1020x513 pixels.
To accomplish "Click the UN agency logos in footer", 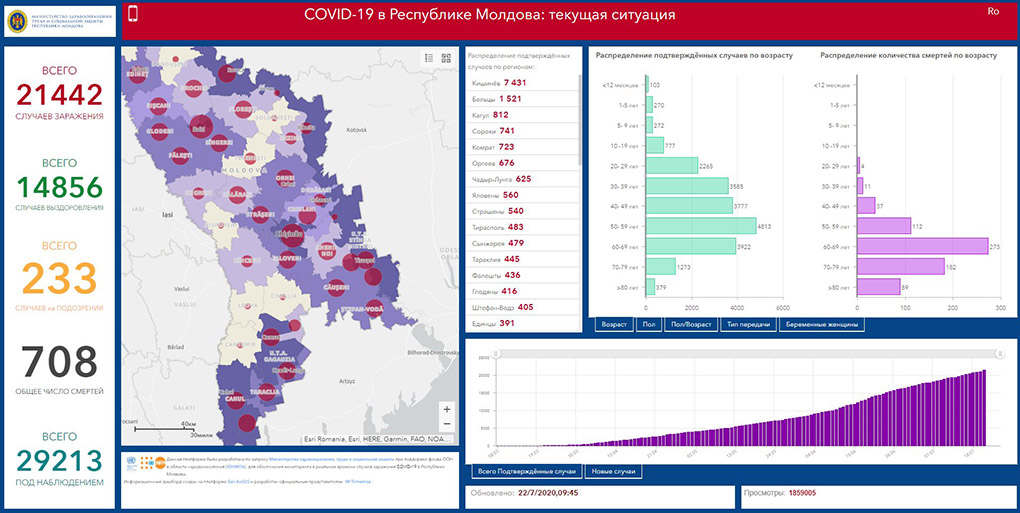I will tap(150, 462).
